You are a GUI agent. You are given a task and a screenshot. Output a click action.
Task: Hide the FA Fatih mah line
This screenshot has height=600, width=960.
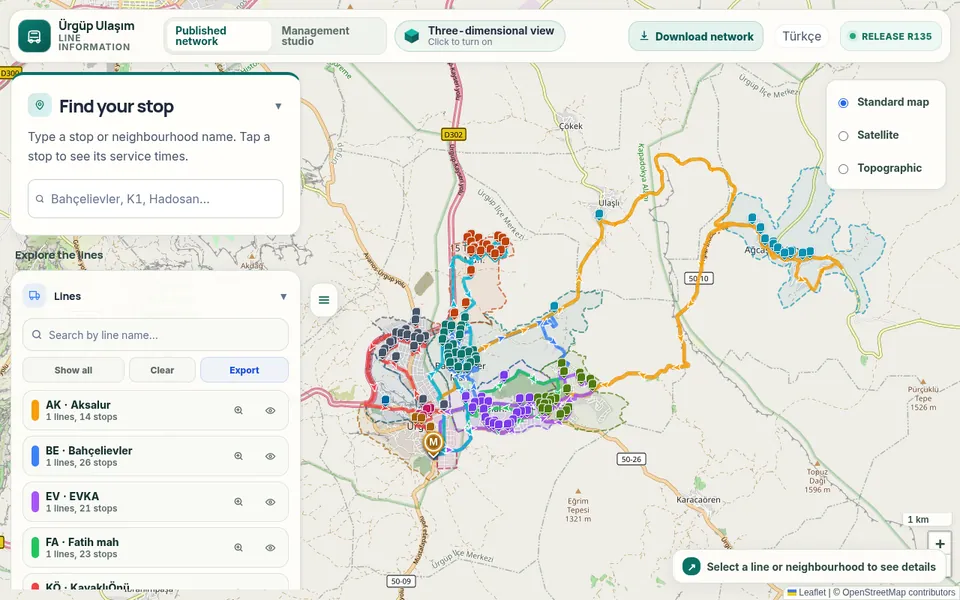pyautogui.click(x=270, y=548)
